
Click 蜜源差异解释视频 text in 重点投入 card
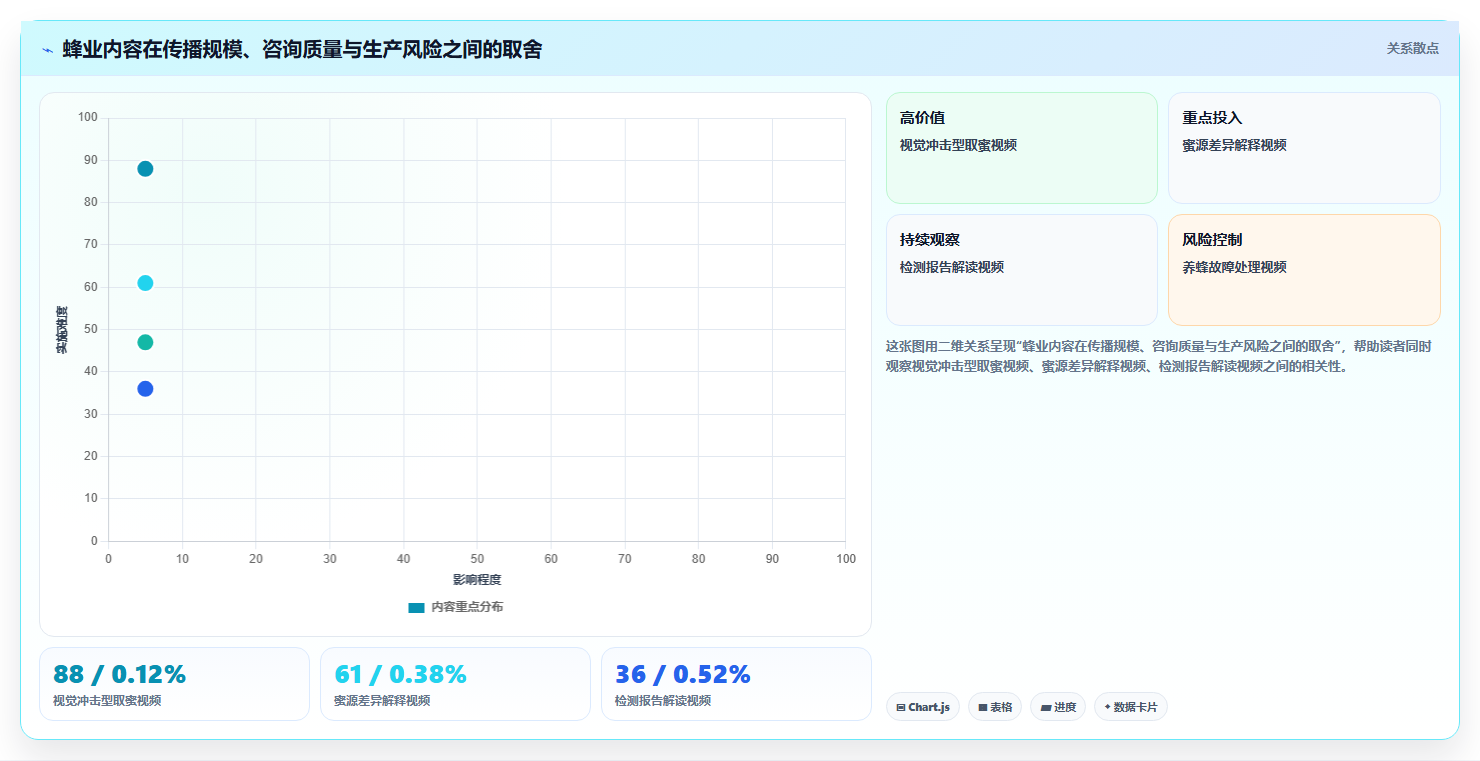tap(1234, 145)
